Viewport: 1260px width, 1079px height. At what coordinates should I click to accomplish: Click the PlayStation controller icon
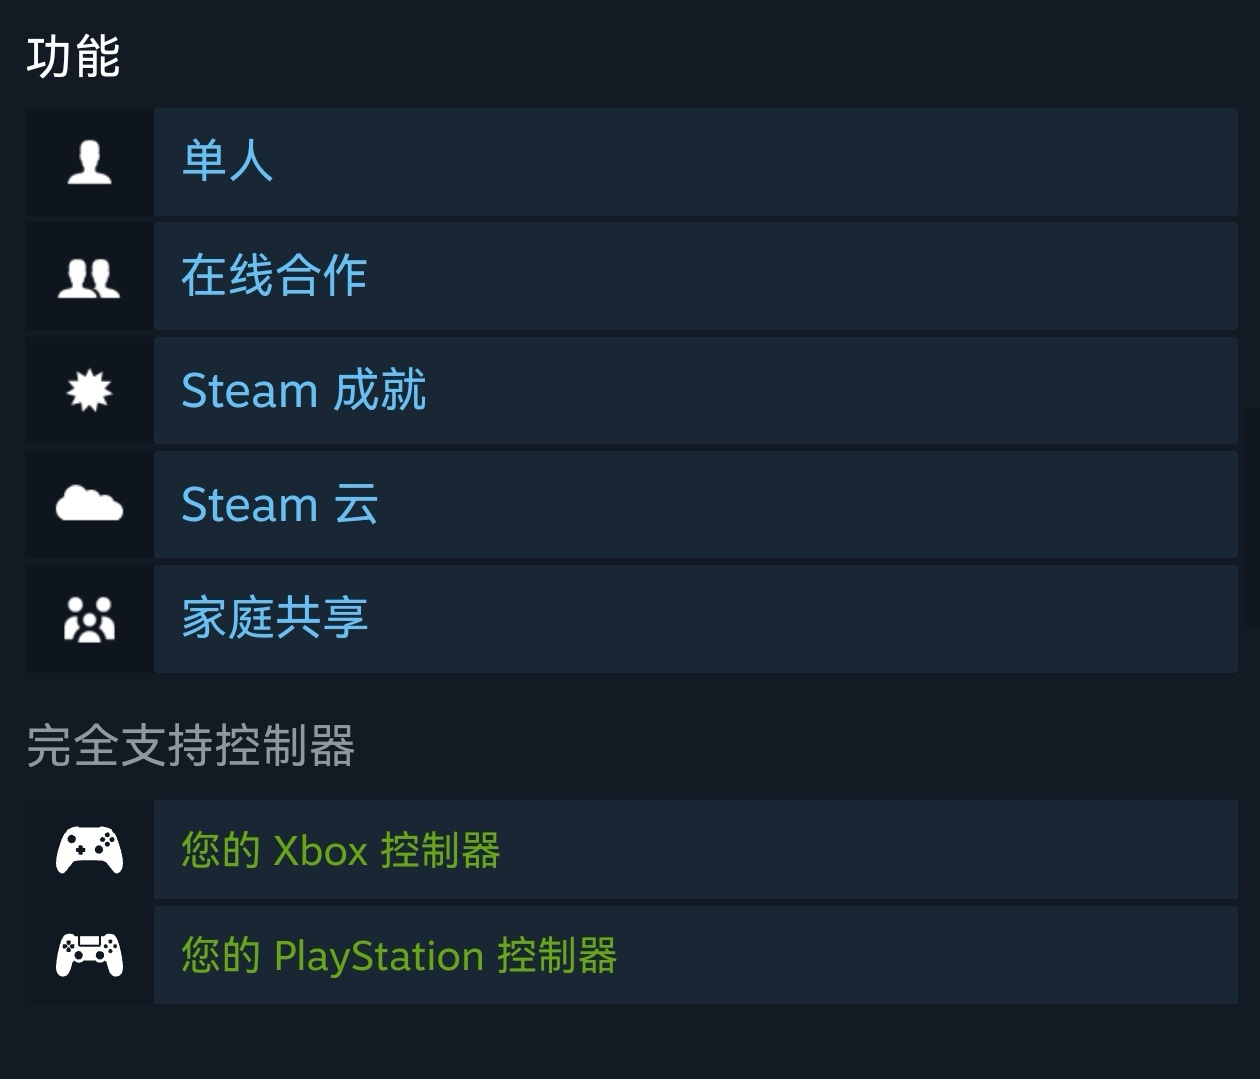coord(89,955)
